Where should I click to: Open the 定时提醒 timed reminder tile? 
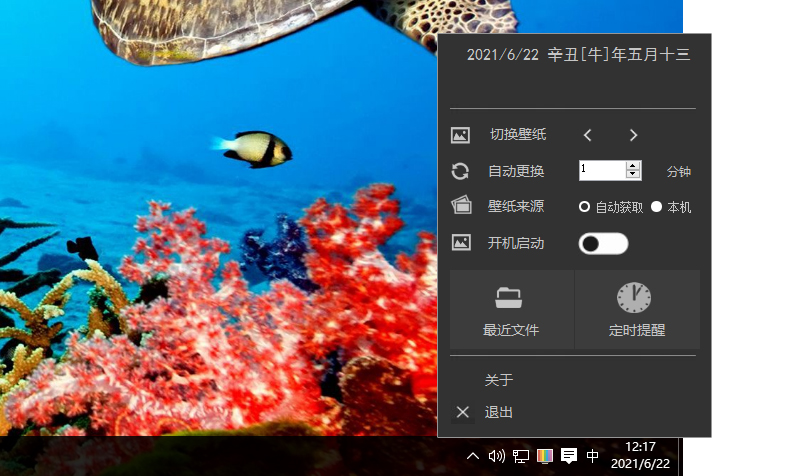(637, 310)
